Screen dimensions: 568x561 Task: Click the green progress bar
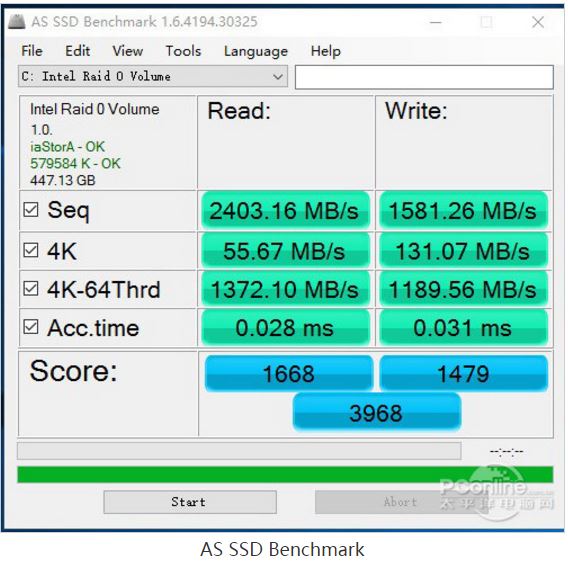(x=285, y=474)
